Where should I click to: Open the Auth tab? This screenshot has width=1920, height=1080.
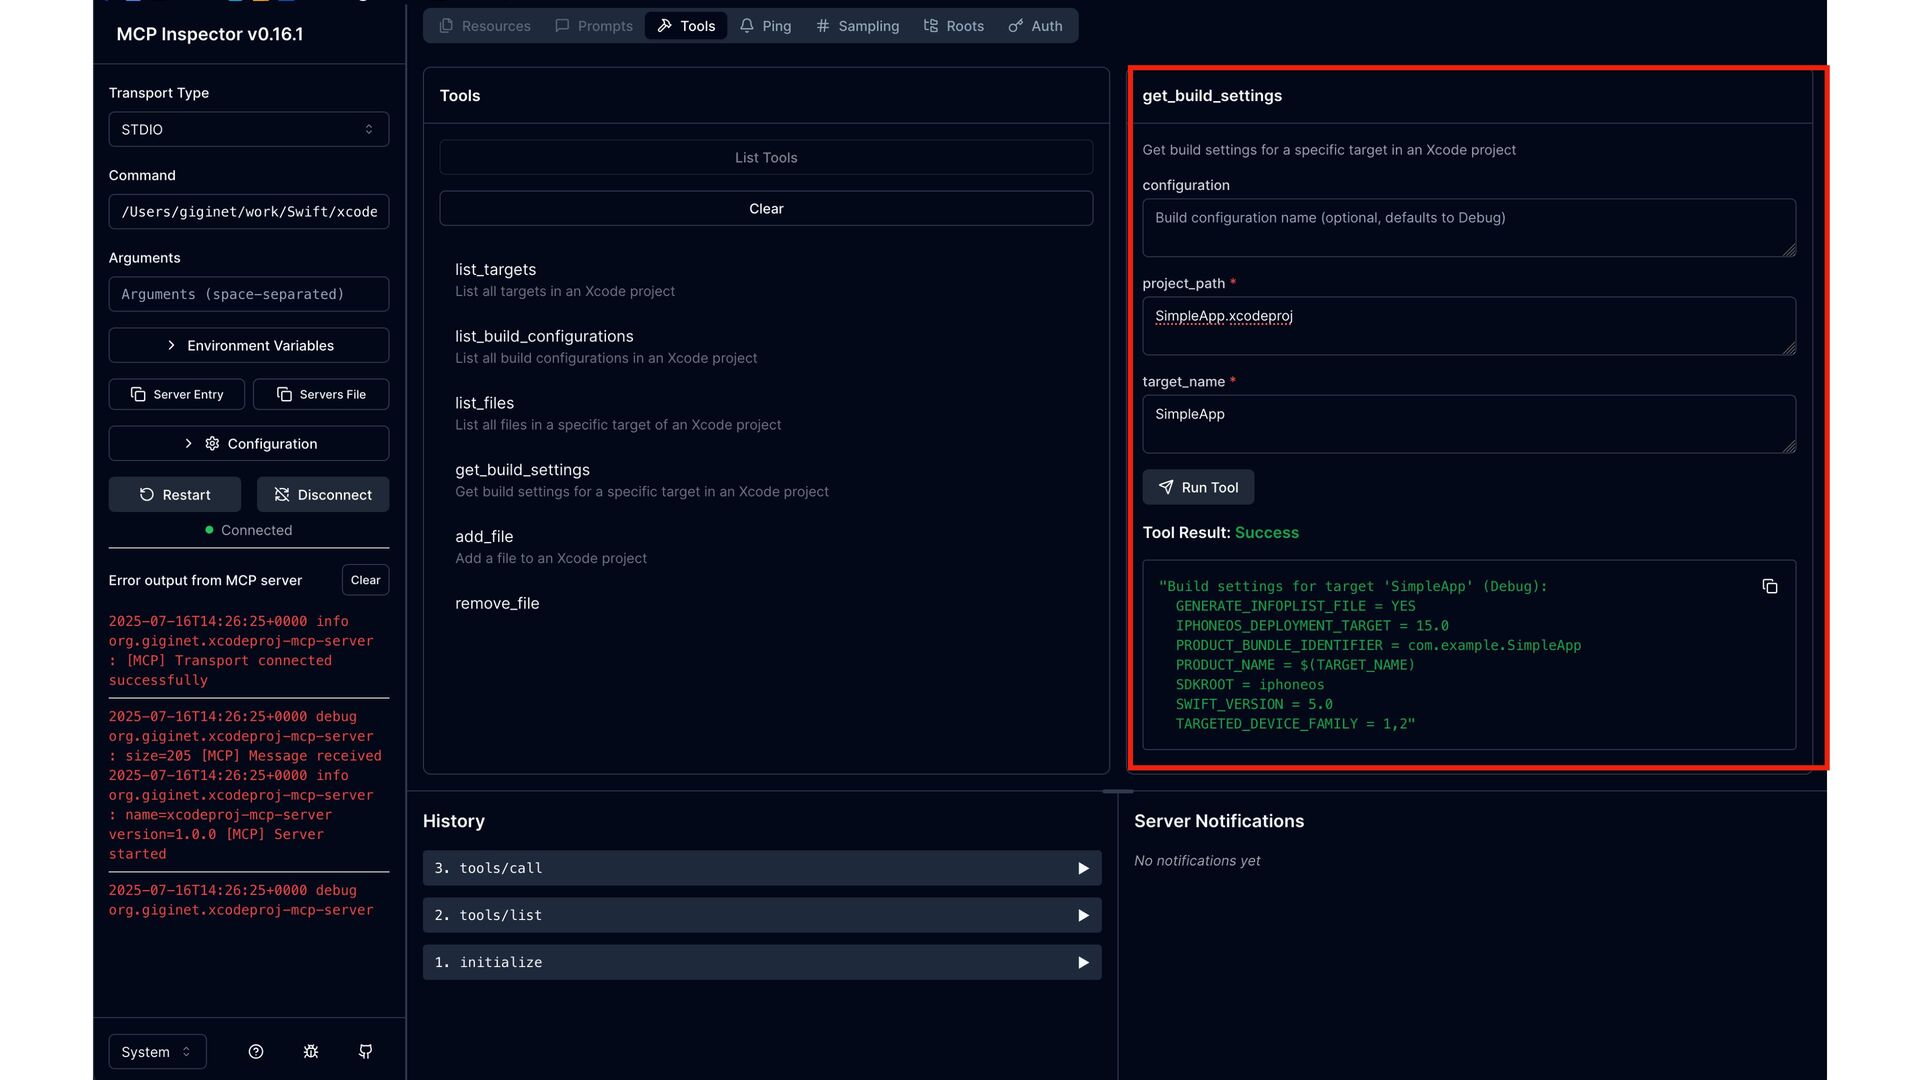click(1036, 26)
